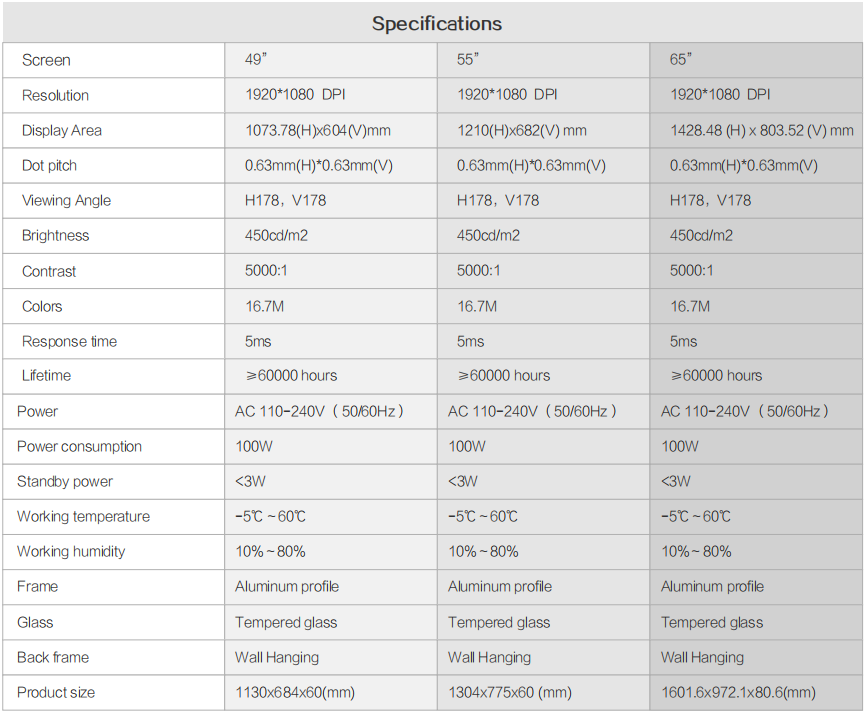Click the Response time row label

[69, 341]
